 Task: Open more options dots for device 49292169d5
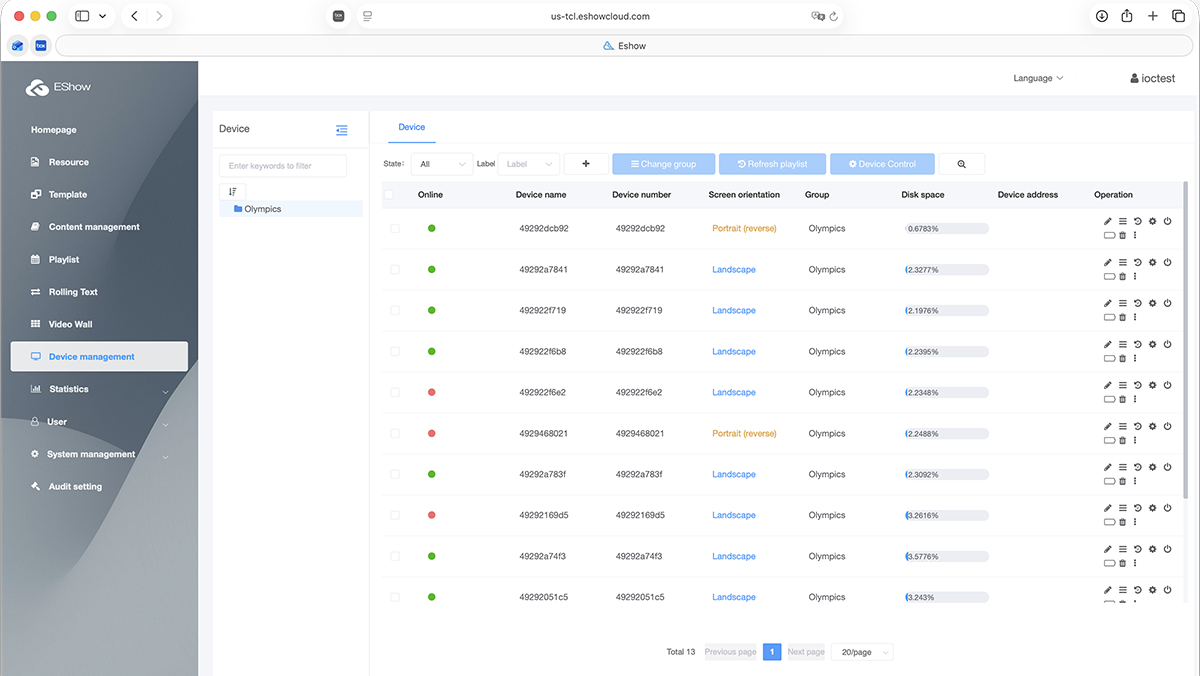[x=1135, y=522]
